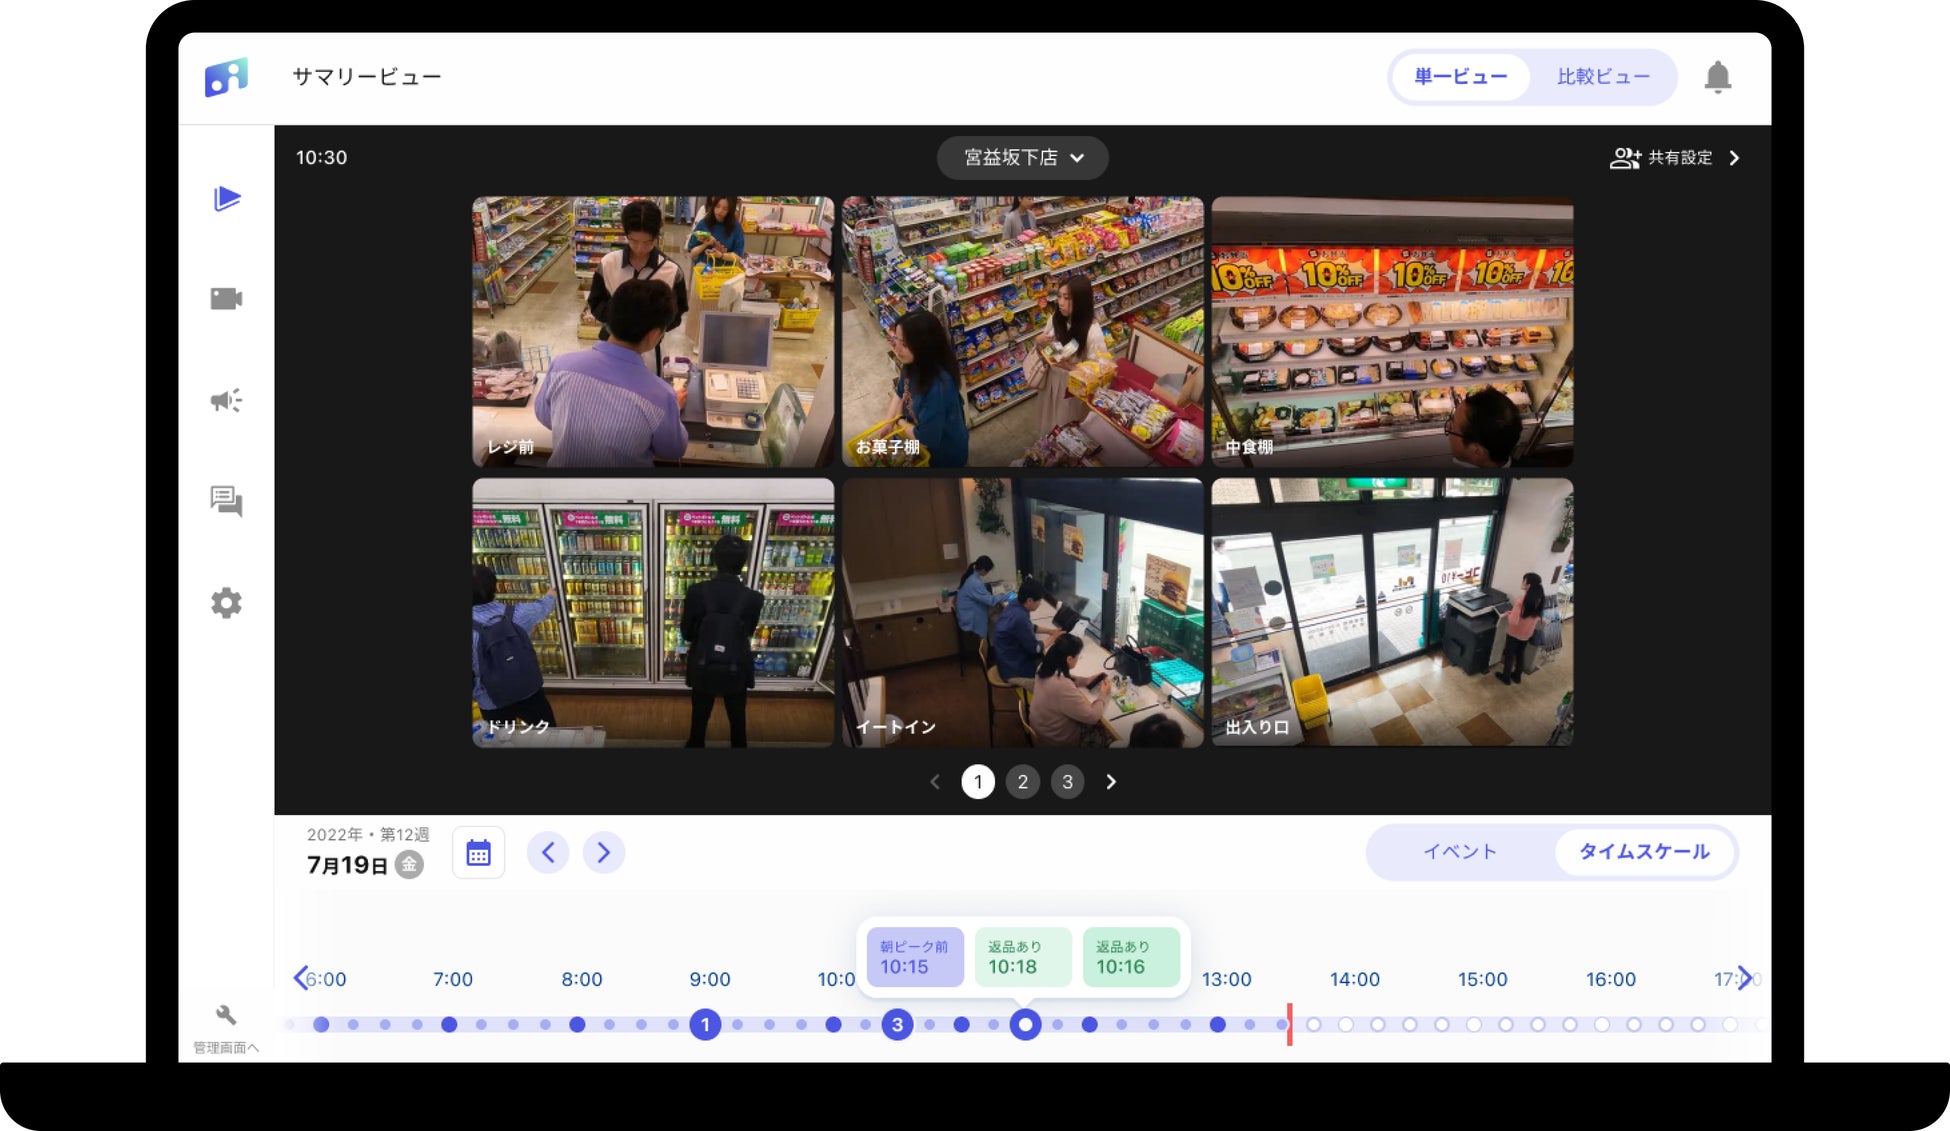
Task: Go to previous day arrow button
Action: point(548,853)
